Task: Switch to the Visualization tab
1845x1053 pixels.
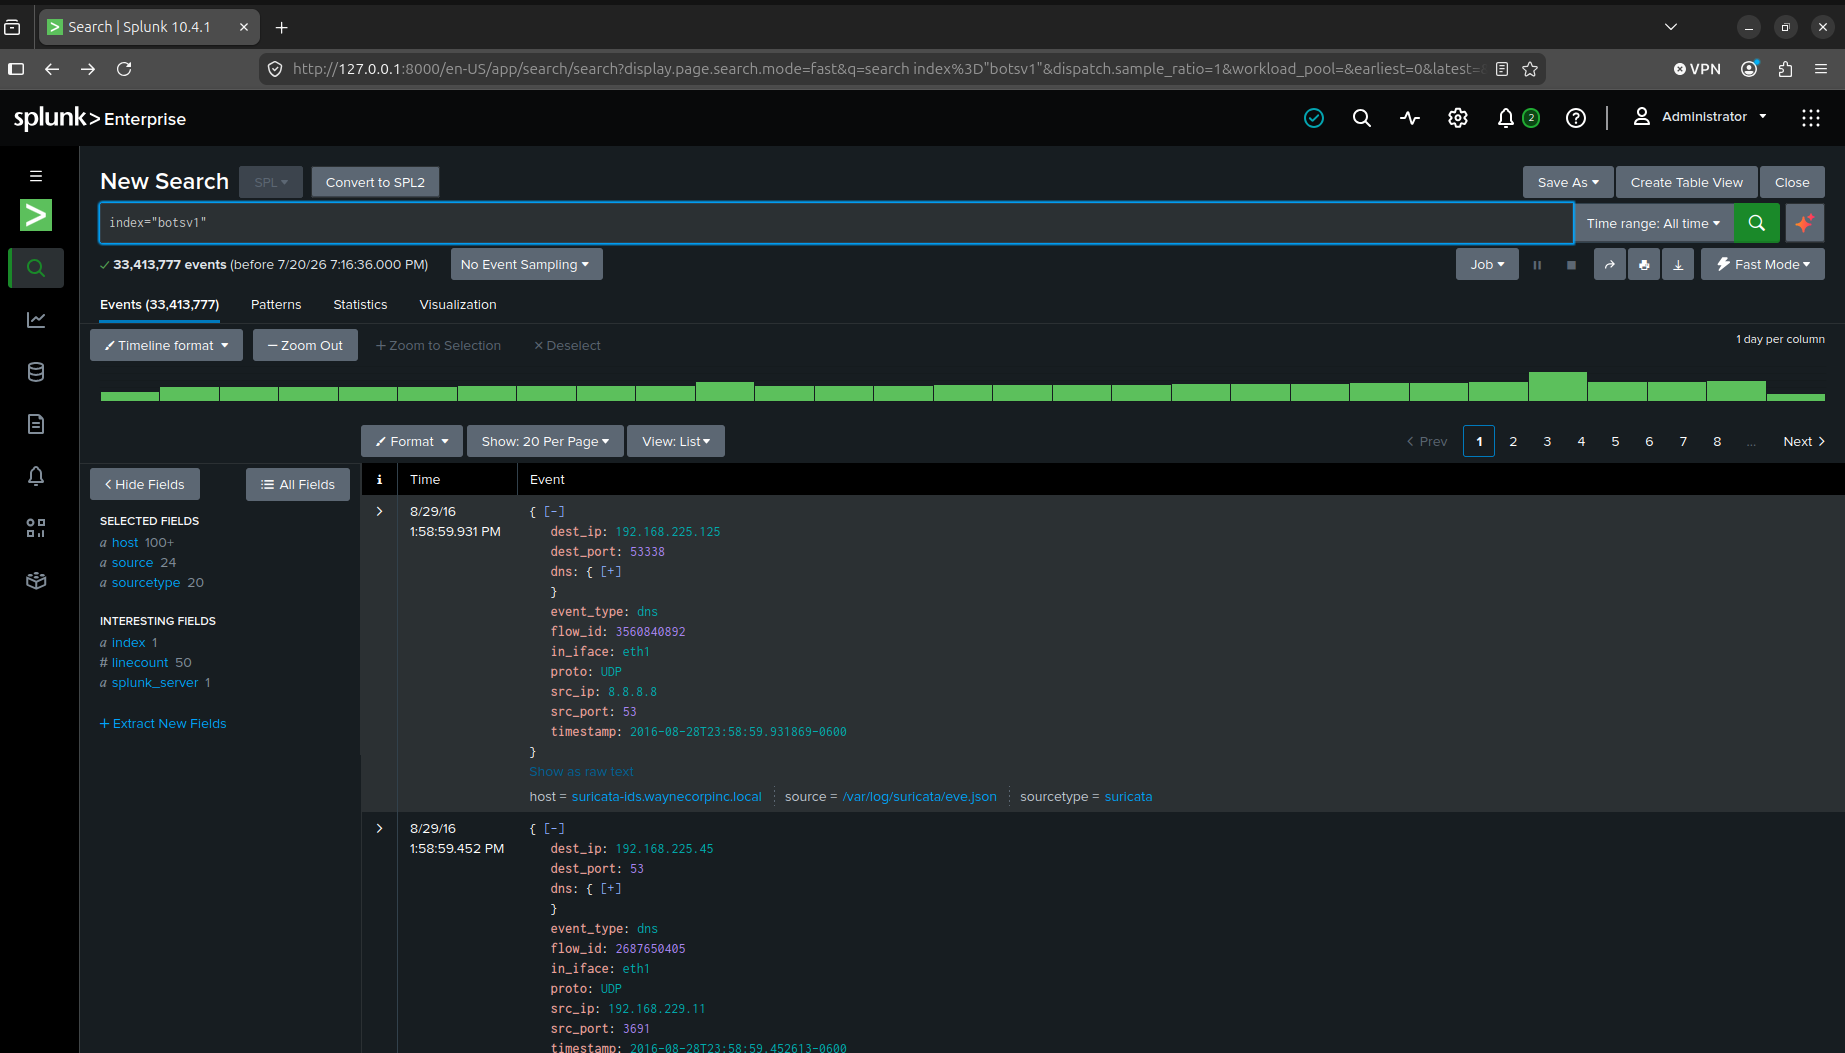Action: [x=458, y=304]
